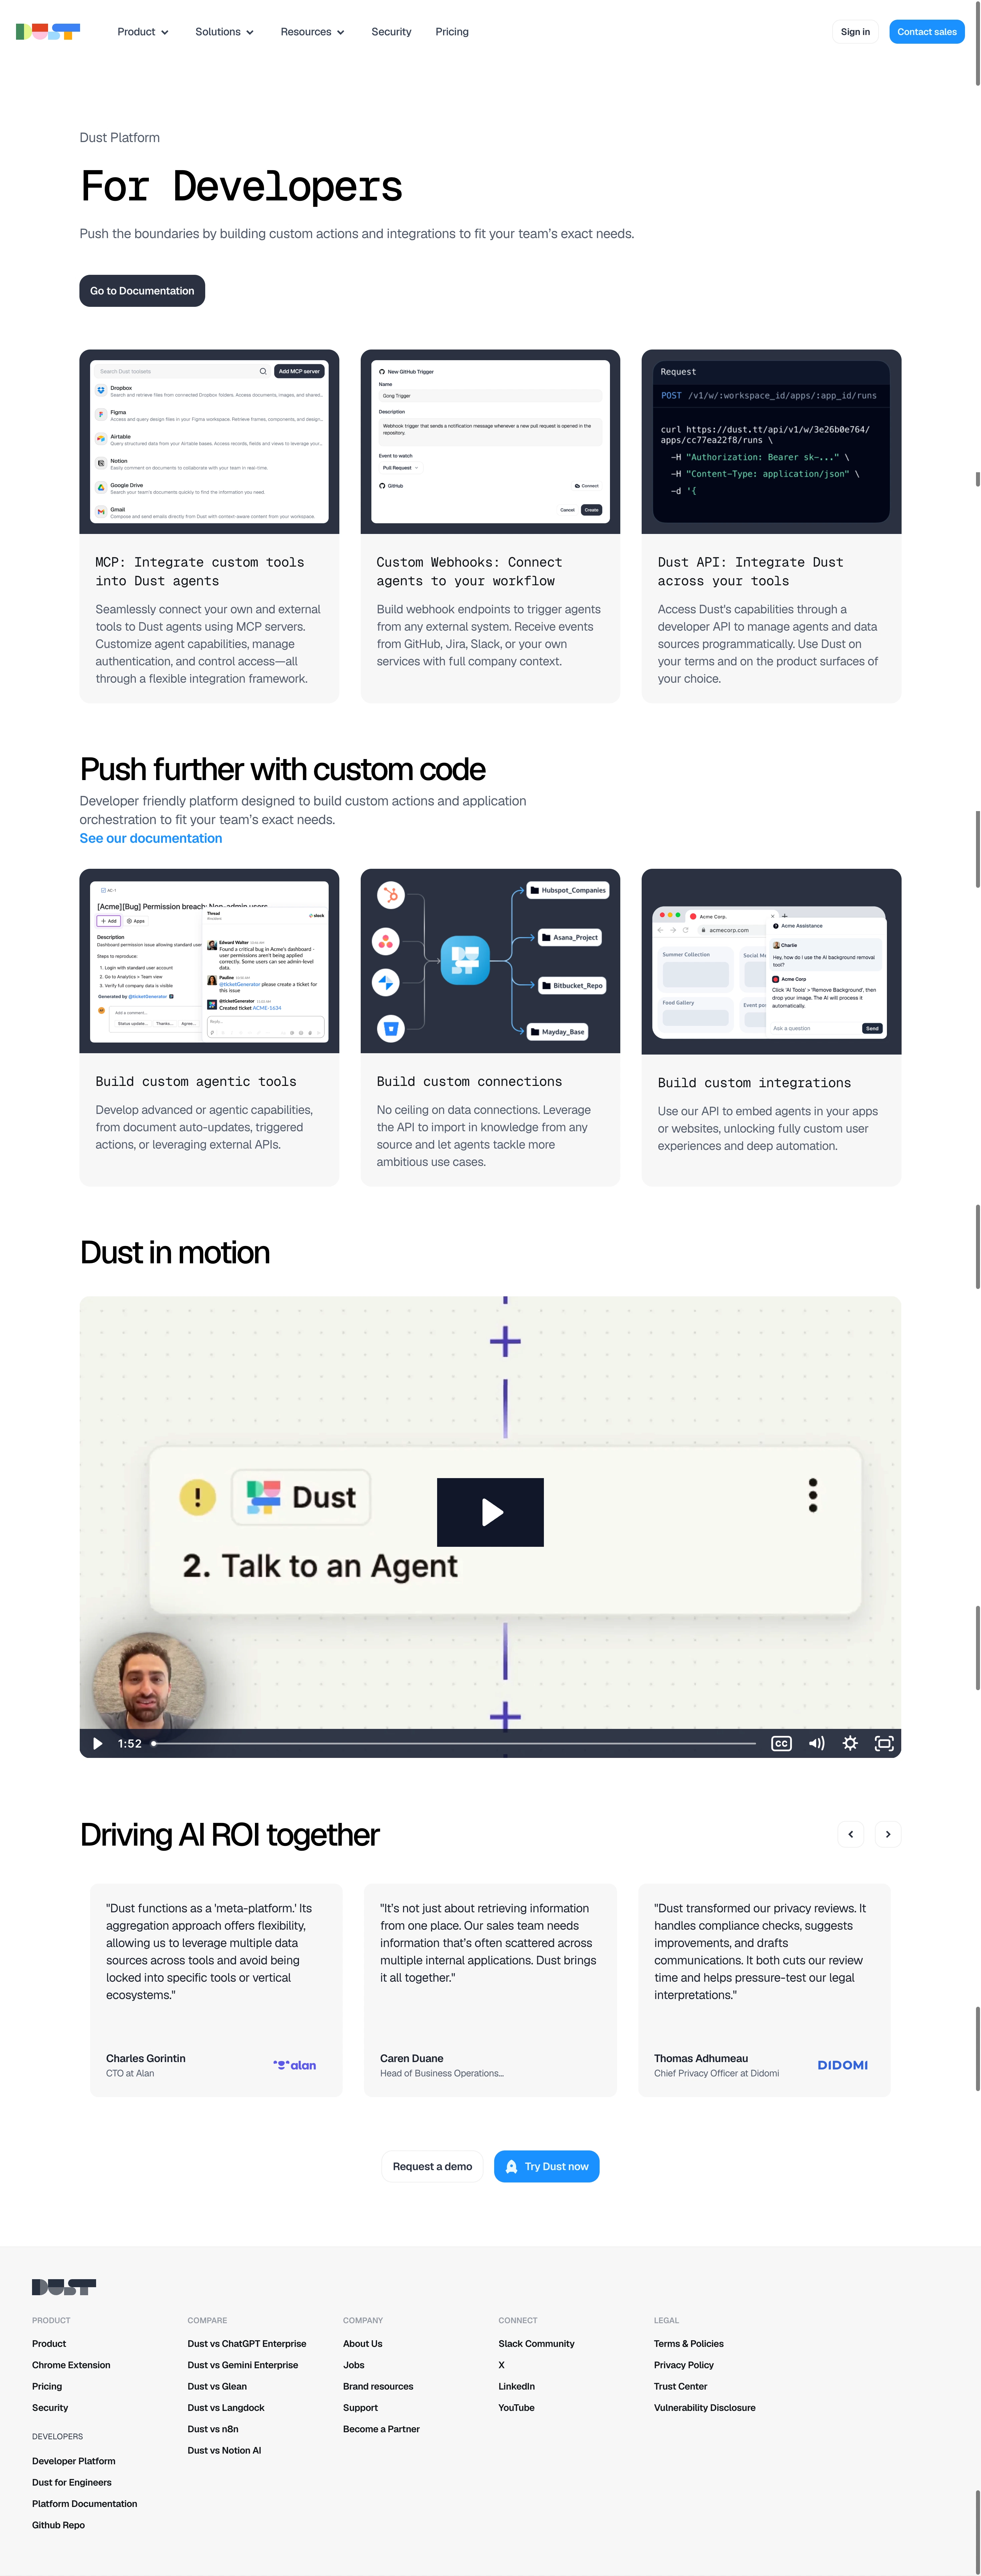Open footer Dust vs Glean link
The image size is (981, 2576).
coord(217,2386)
